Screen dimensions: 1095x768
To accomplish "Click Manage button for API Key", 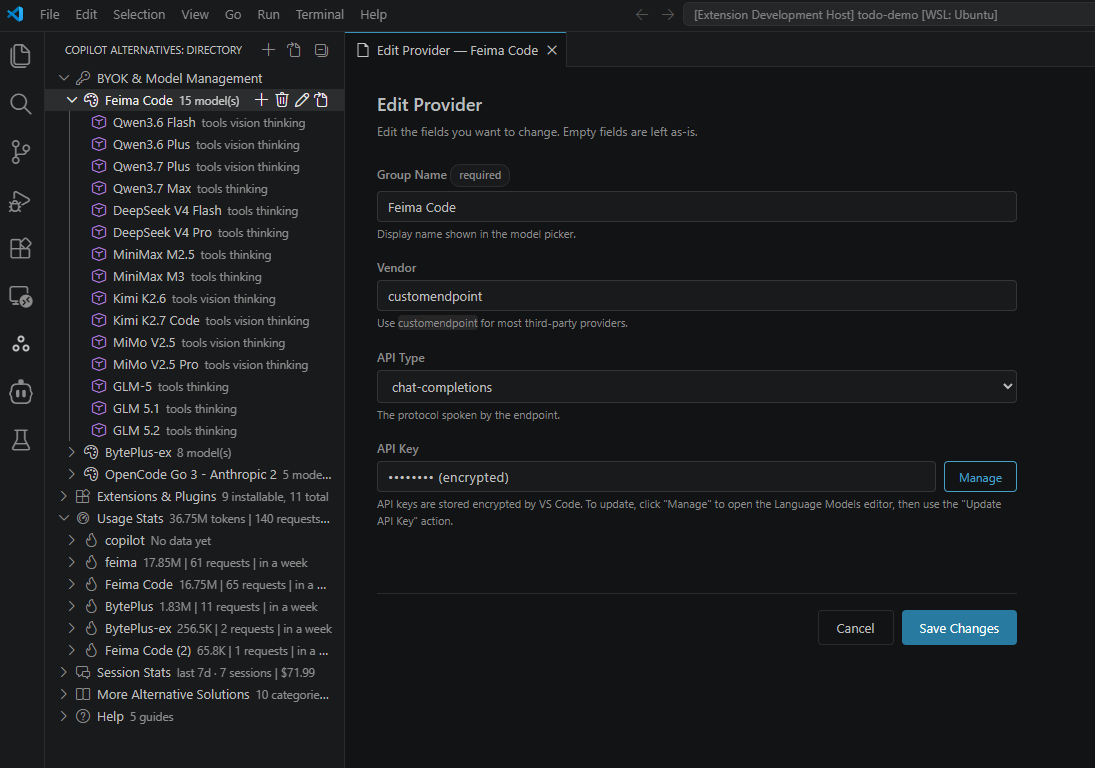I will click(980, 477).
